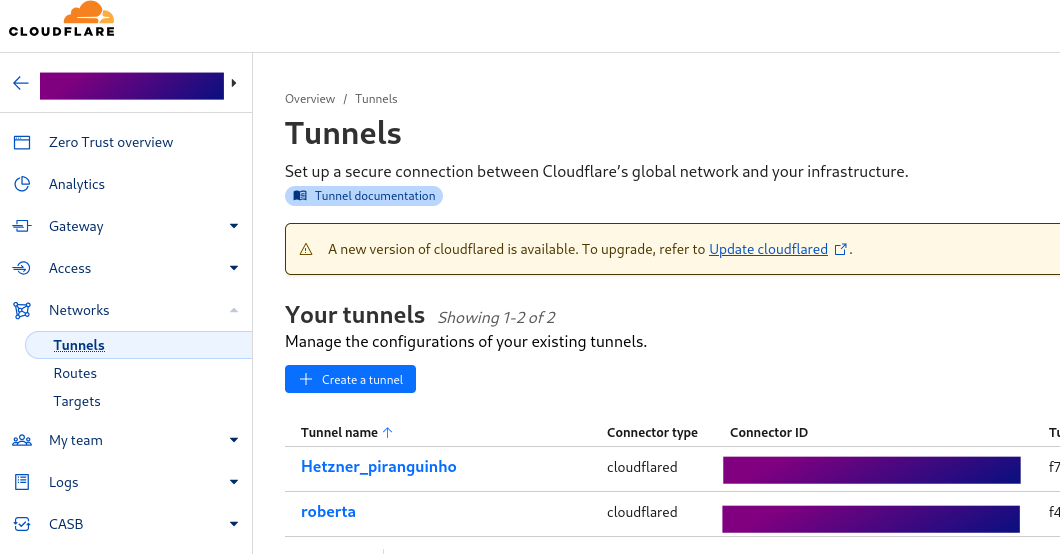
Task: Collapse the Networks menu chevron
Action: 234,310
